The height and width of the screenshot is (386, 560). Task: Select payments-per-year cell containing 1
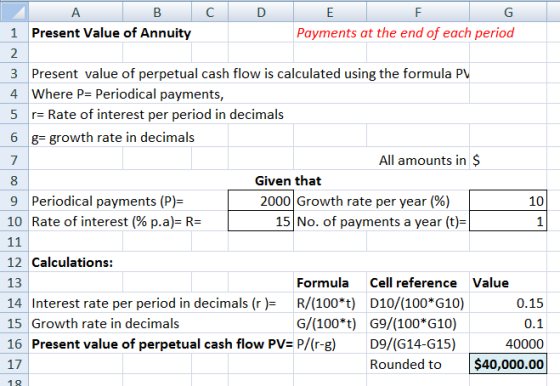tap(508, 221)
